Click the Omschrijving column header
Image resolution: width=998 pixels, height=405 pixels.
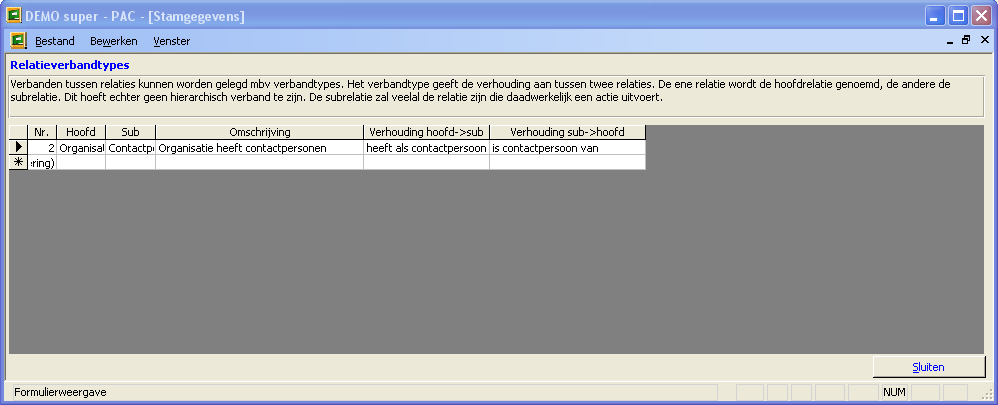click(x=260, y=132)
